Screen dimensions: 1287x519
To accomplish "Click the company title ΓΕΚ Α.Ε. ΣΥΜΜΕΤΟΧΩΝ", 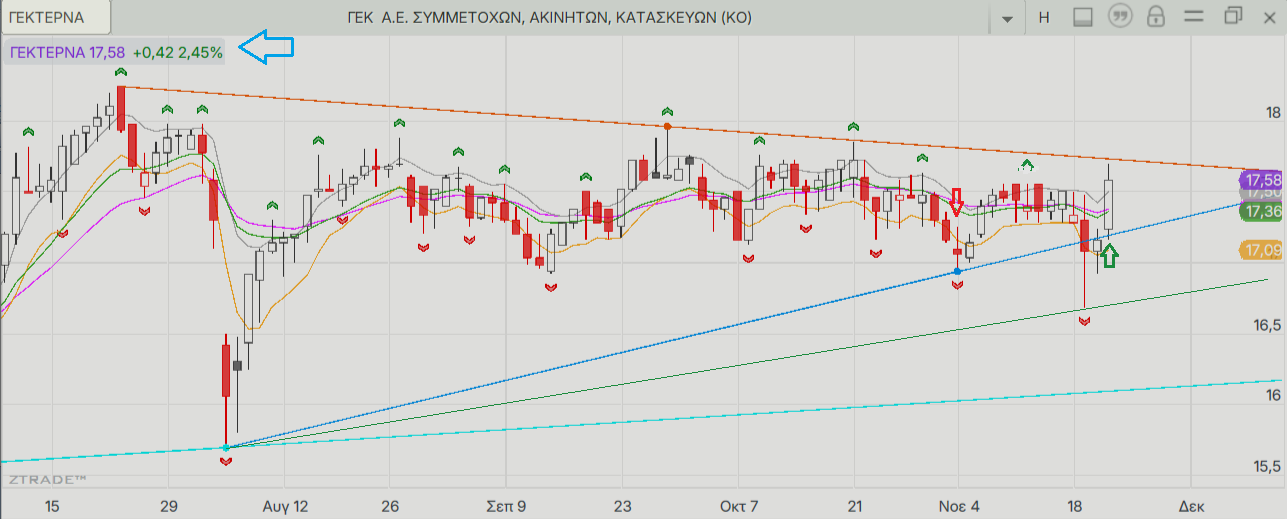I will pos(549,18).
